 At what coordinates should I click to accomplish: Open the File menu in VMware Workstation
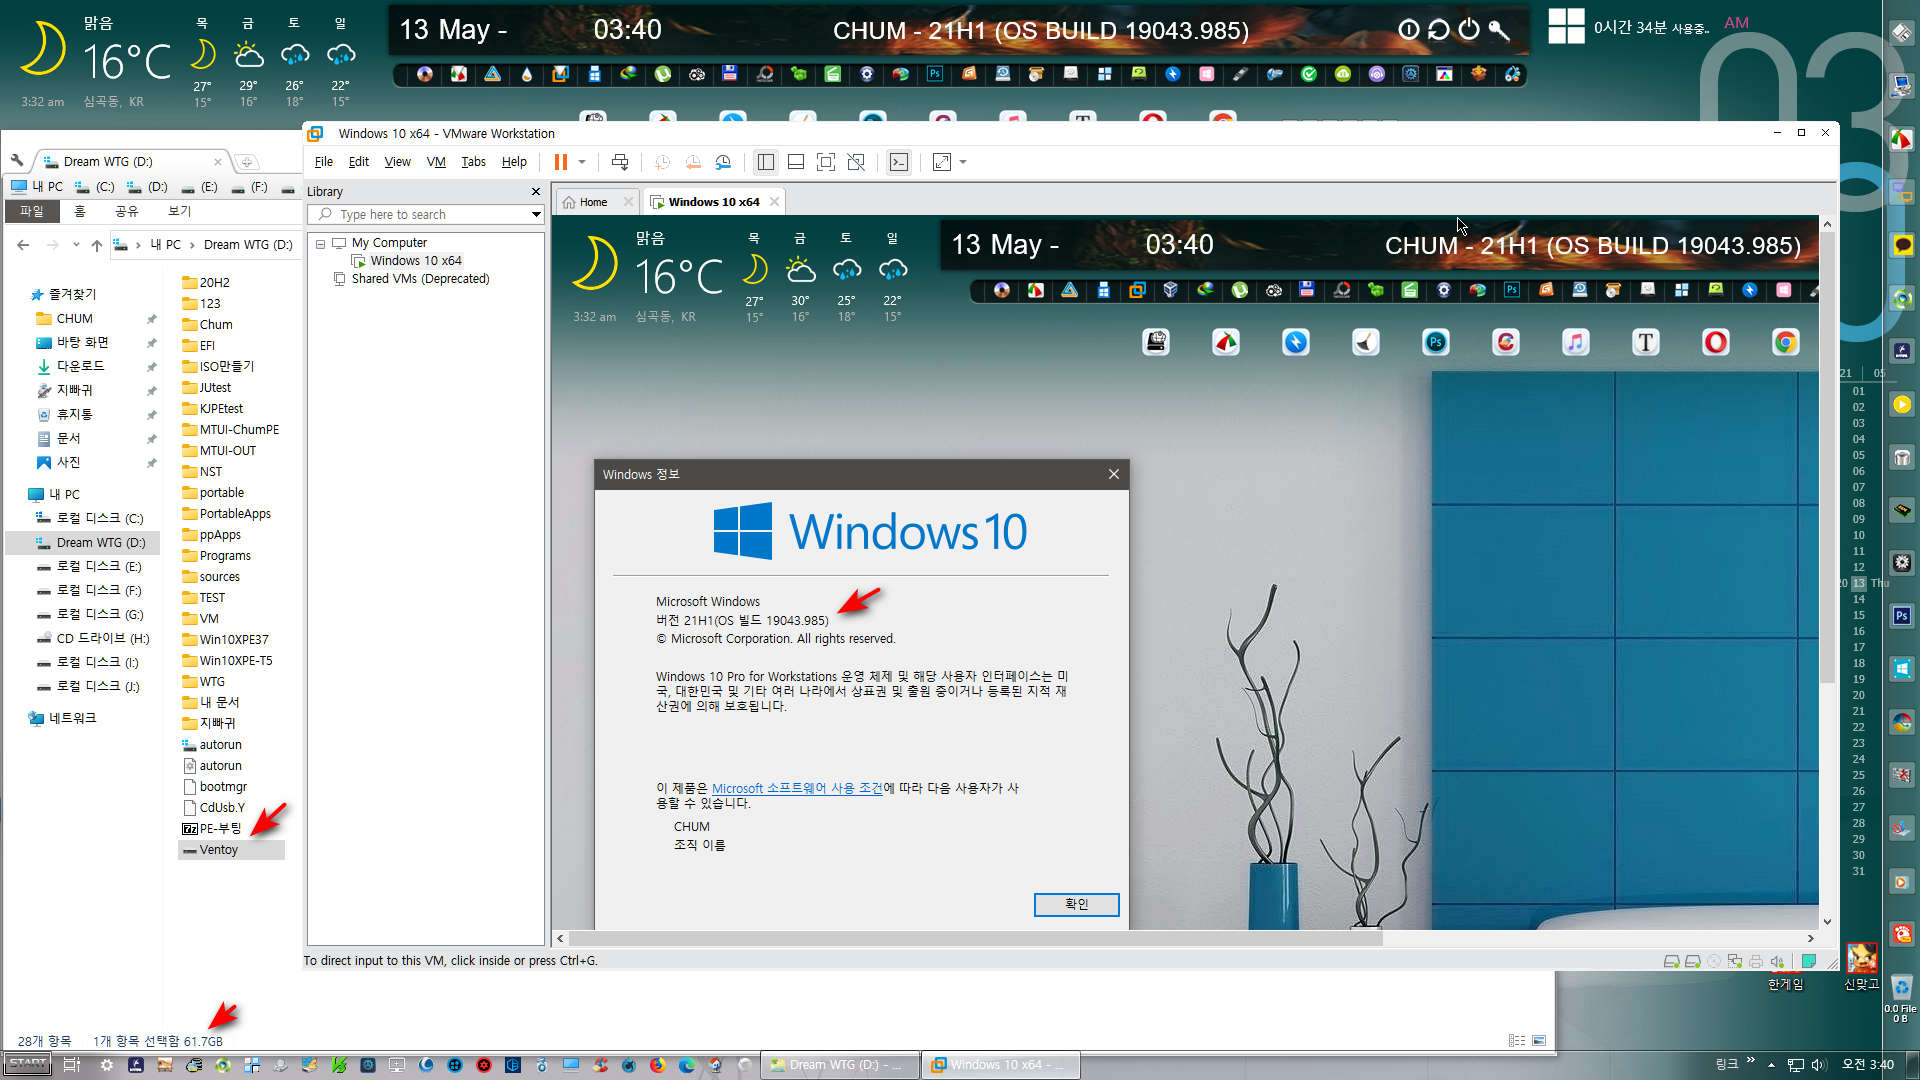pos(324,162)
